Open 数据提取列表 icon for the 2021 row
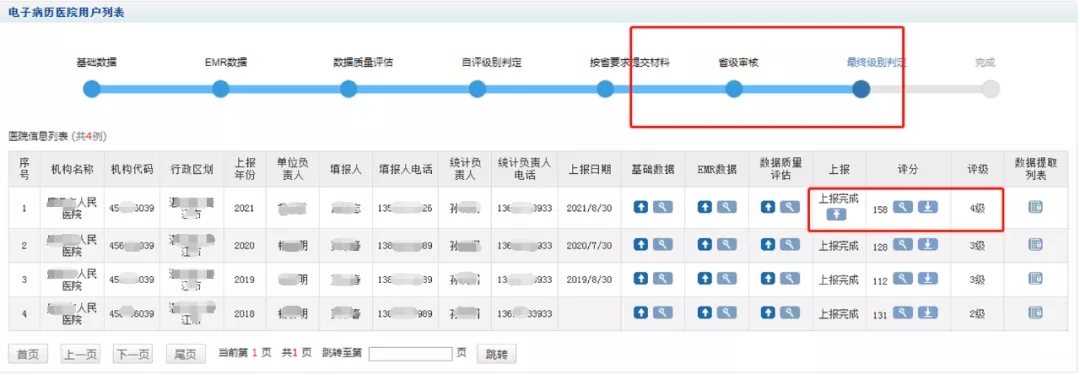The image size is (1080, 375). click(1035, 206)
